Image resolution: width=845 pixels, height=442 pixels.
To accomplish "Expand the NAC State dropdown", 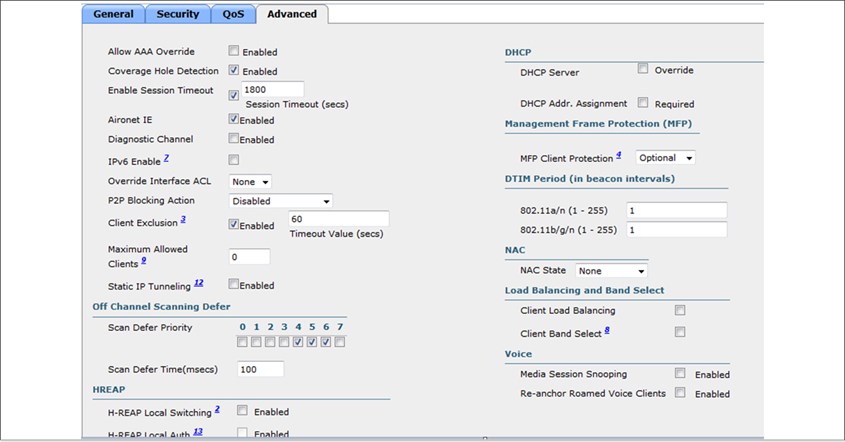I will point(611,271).
